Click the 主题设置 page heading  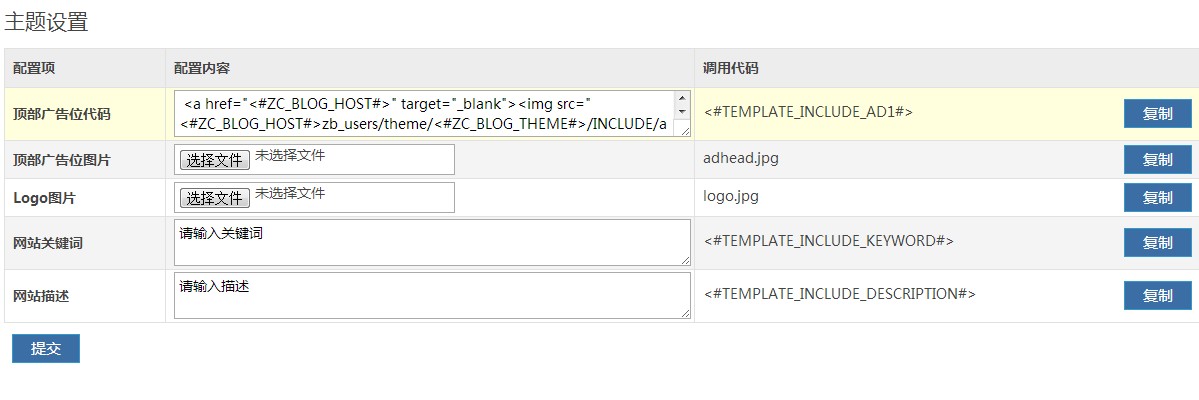pyautogui.click(x=46, y=21)
